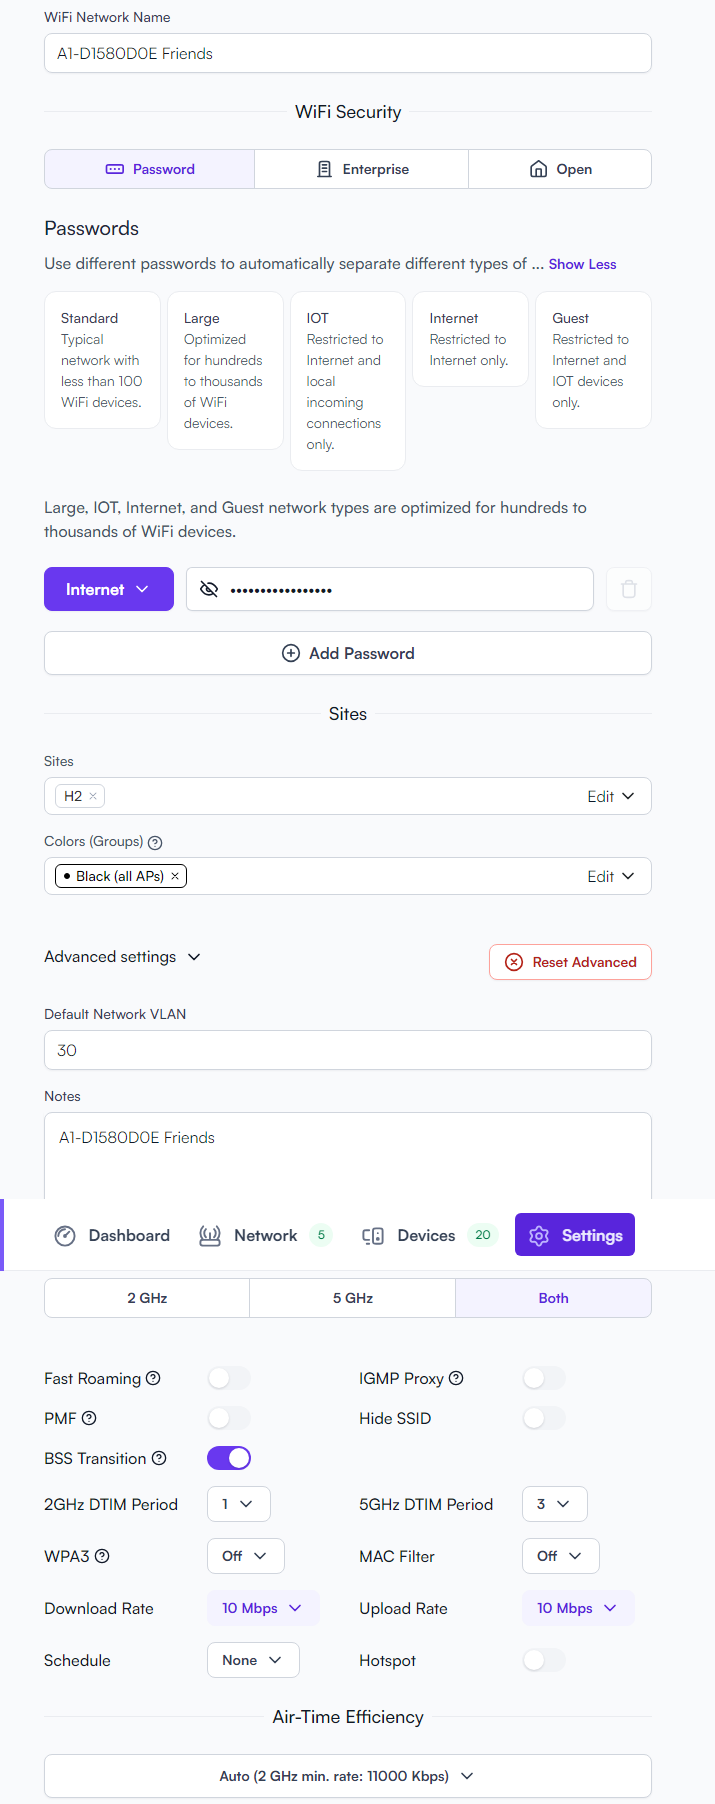Click the Default Network VLAN input field
Image resolution: width=715 pixels, height=1804 pixels.
(348, 1050)
